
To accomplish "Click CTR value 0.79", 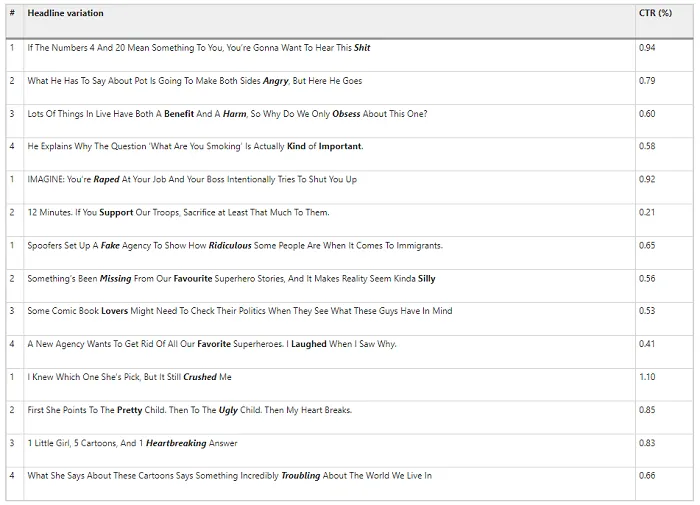I will click(x=647, y=81).
